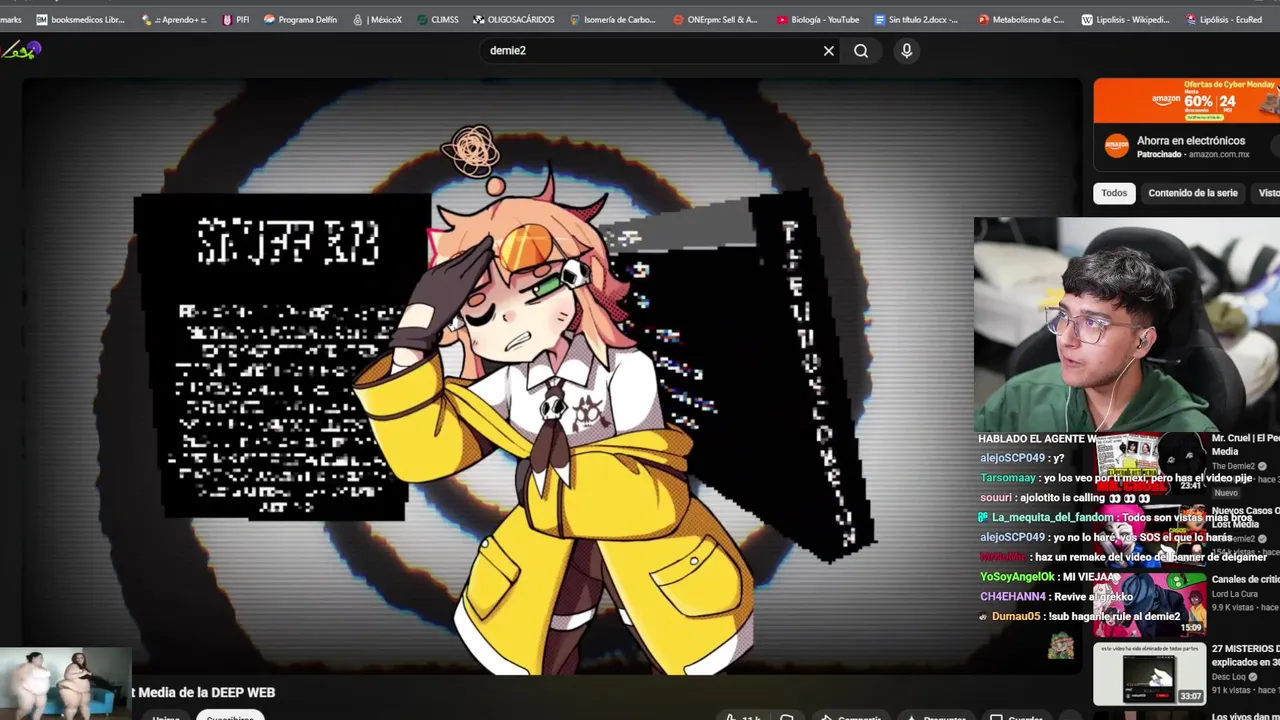Click La_mequita_del_fandom chat message
1280x720 pixels.
[1115, 518]
